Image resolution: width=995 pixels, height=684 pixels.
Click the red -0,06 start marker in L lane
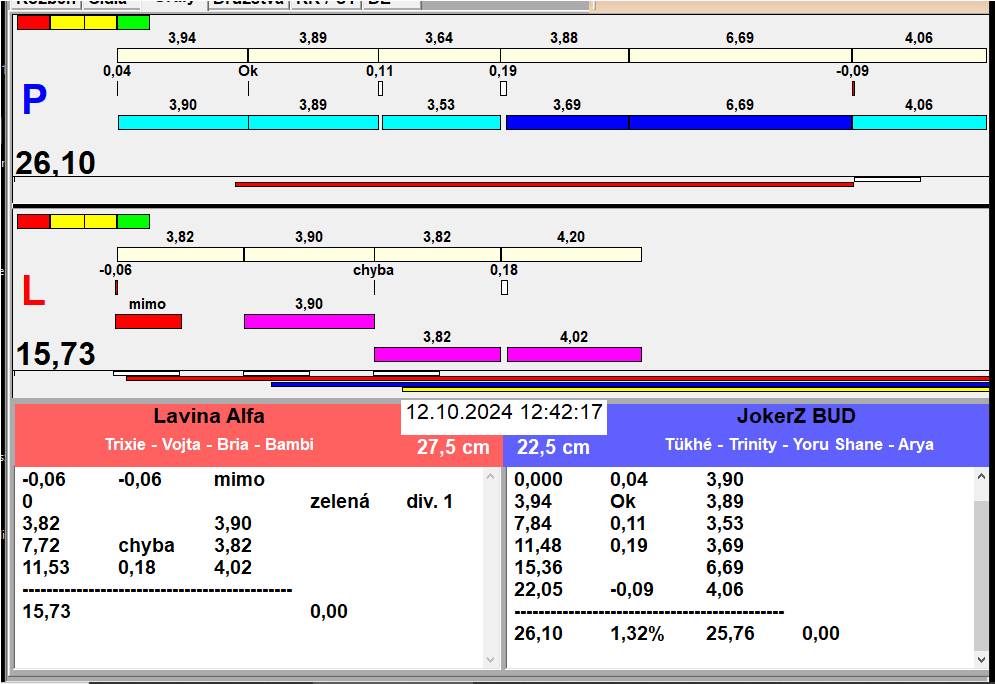116,287
